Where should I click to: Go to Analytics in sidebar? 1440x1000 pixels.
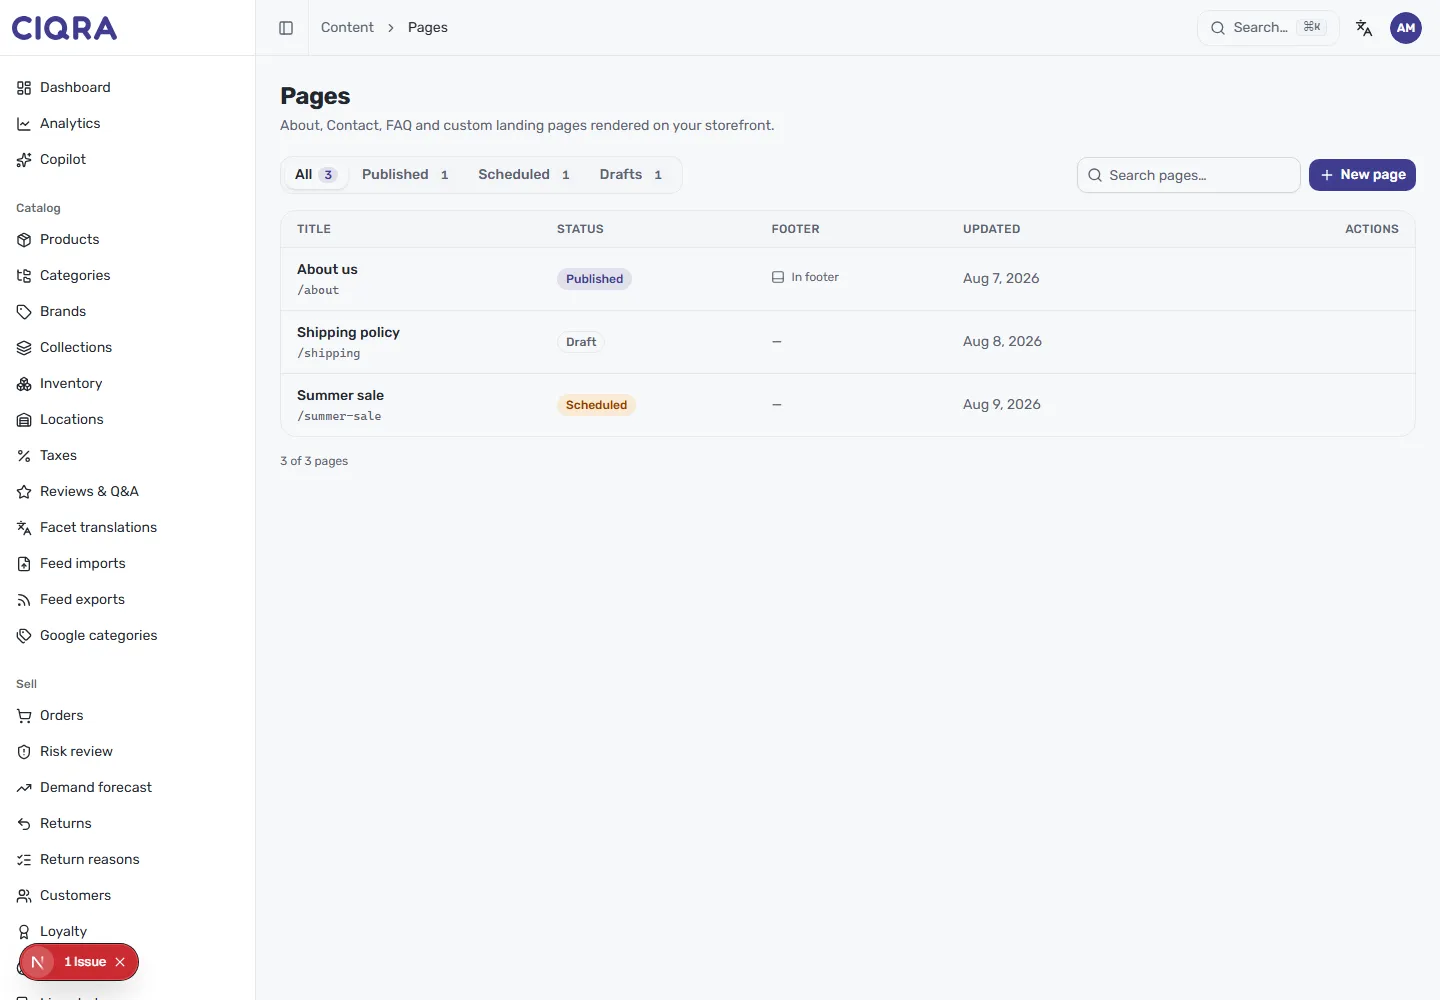(128, 124)
